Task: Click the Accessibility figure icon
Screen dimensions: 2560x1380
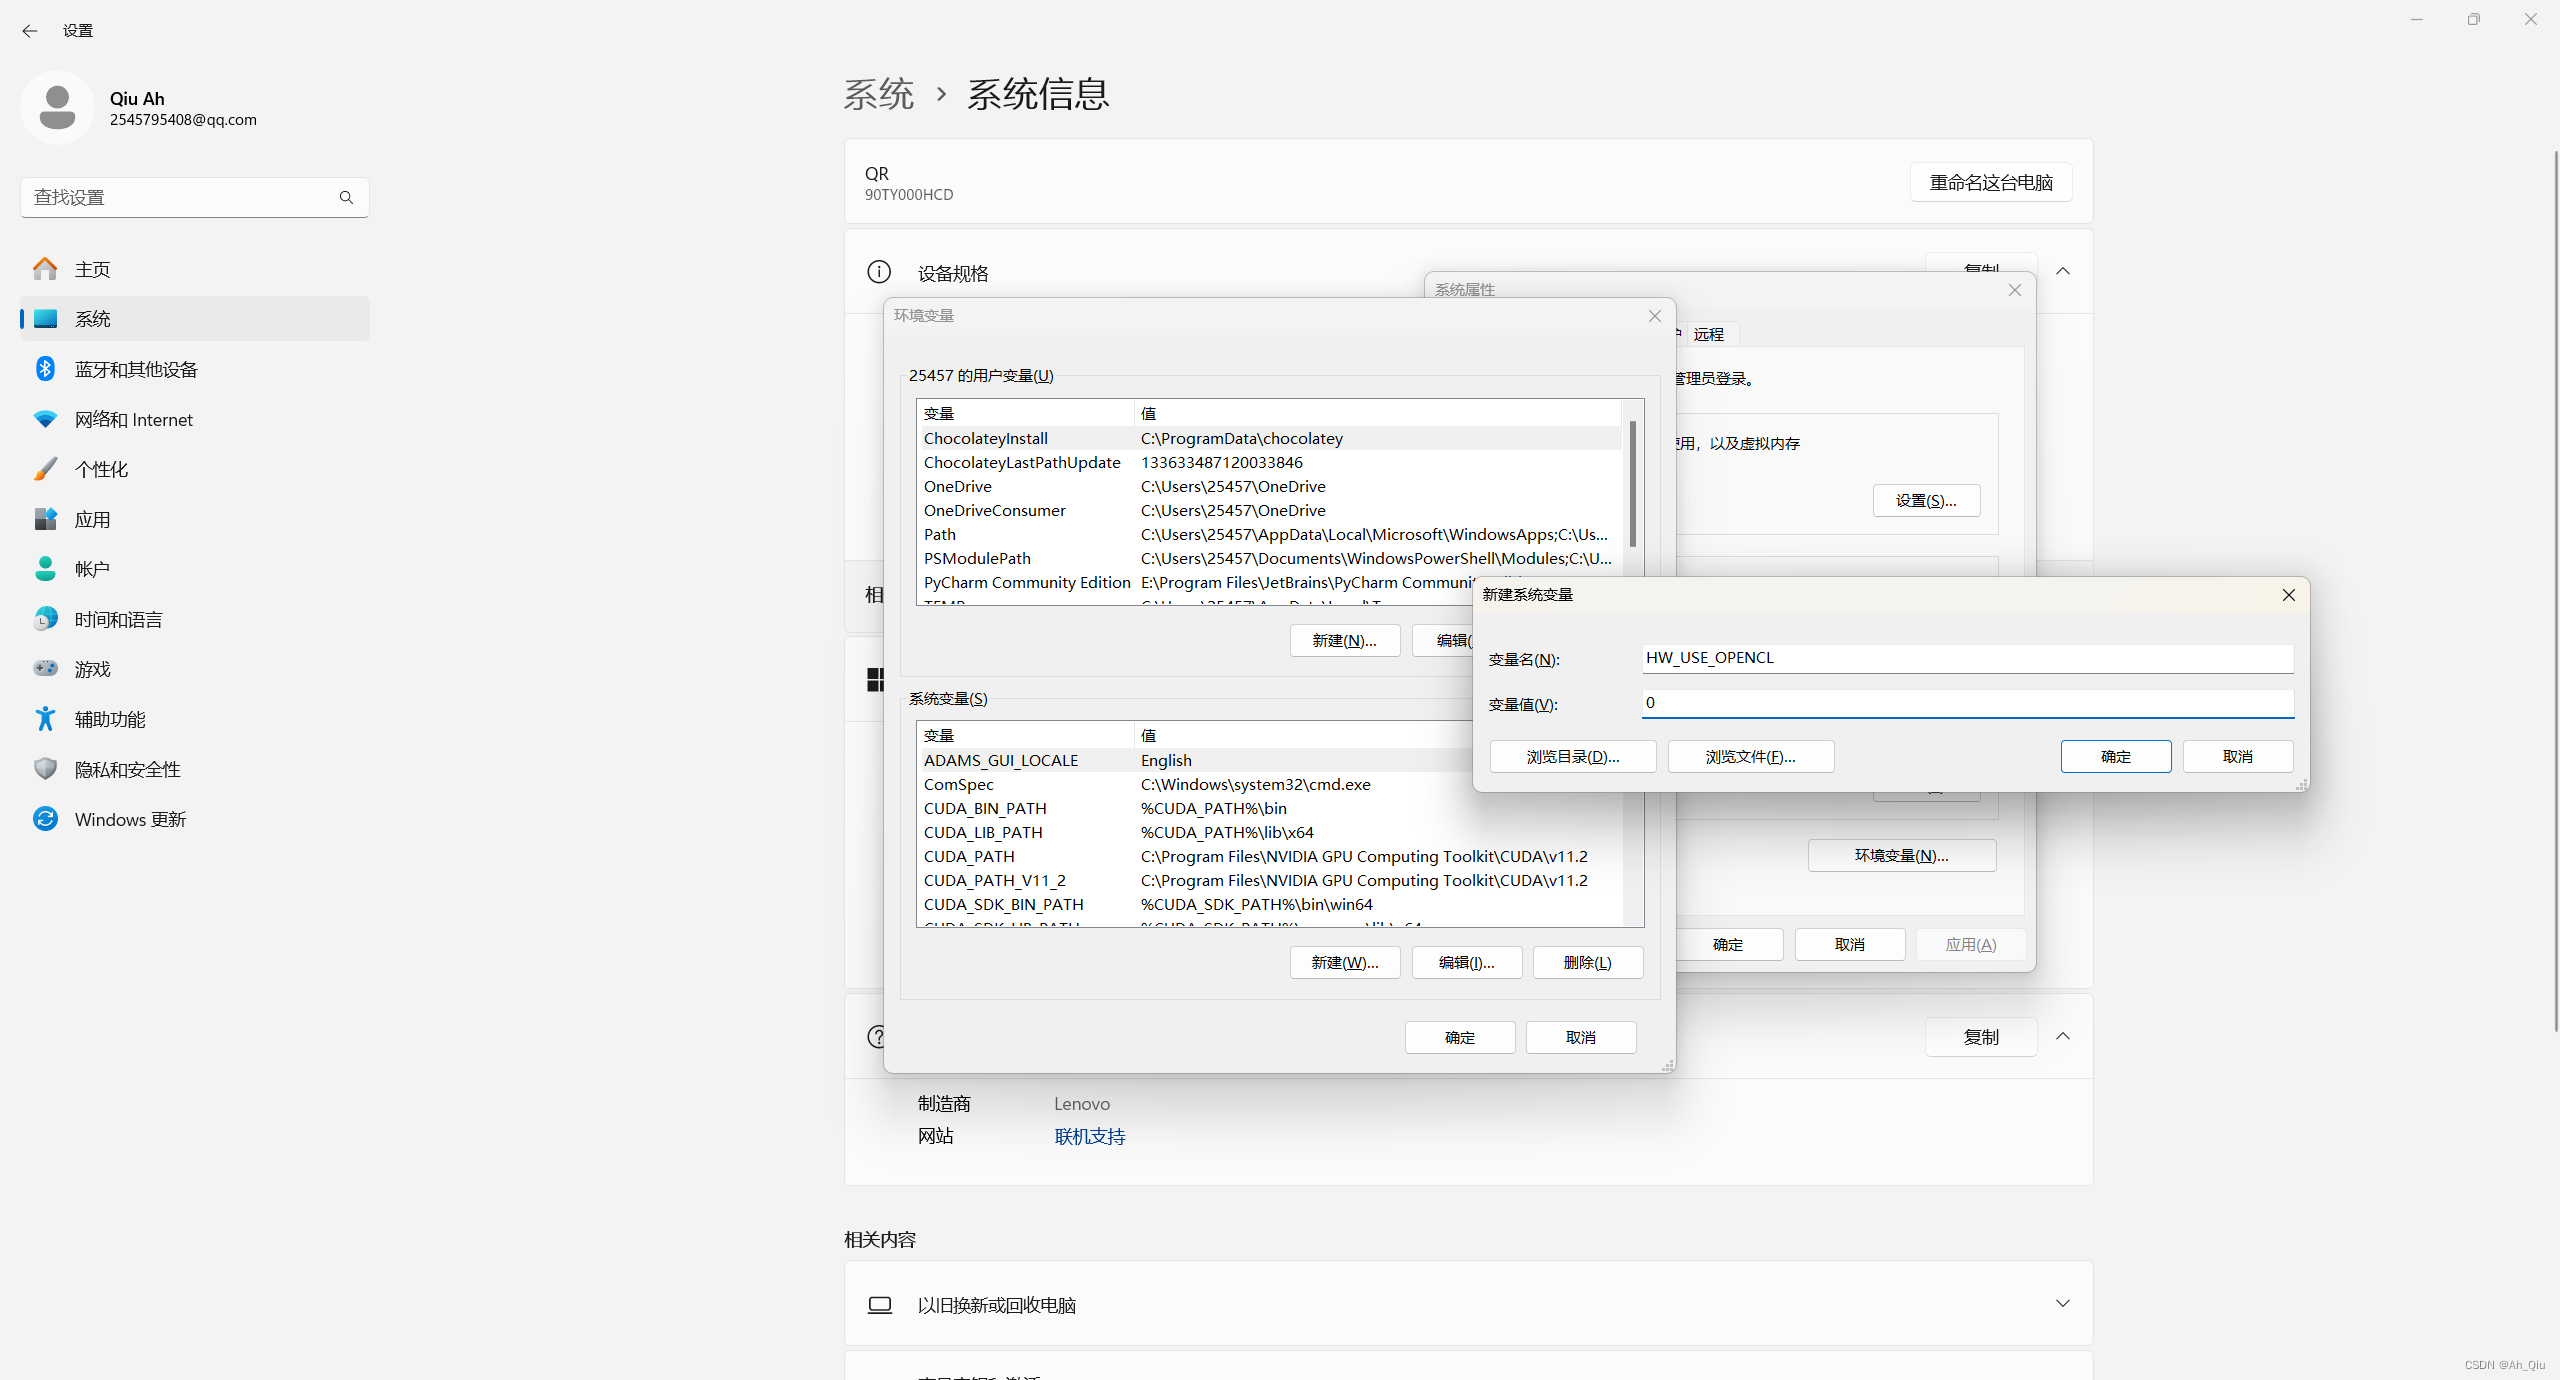Action: (x=45, y=719)
